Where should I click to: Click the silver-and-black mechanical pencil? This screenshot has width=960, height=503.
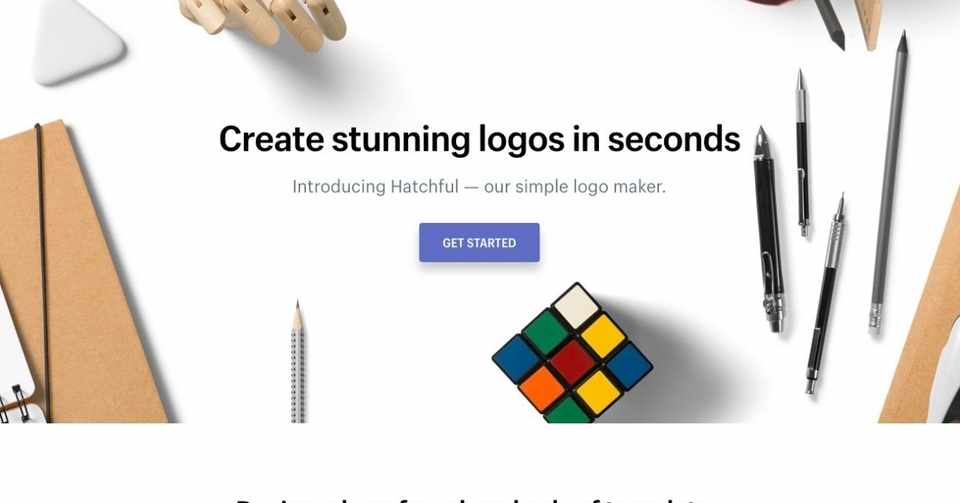[827, 294]
